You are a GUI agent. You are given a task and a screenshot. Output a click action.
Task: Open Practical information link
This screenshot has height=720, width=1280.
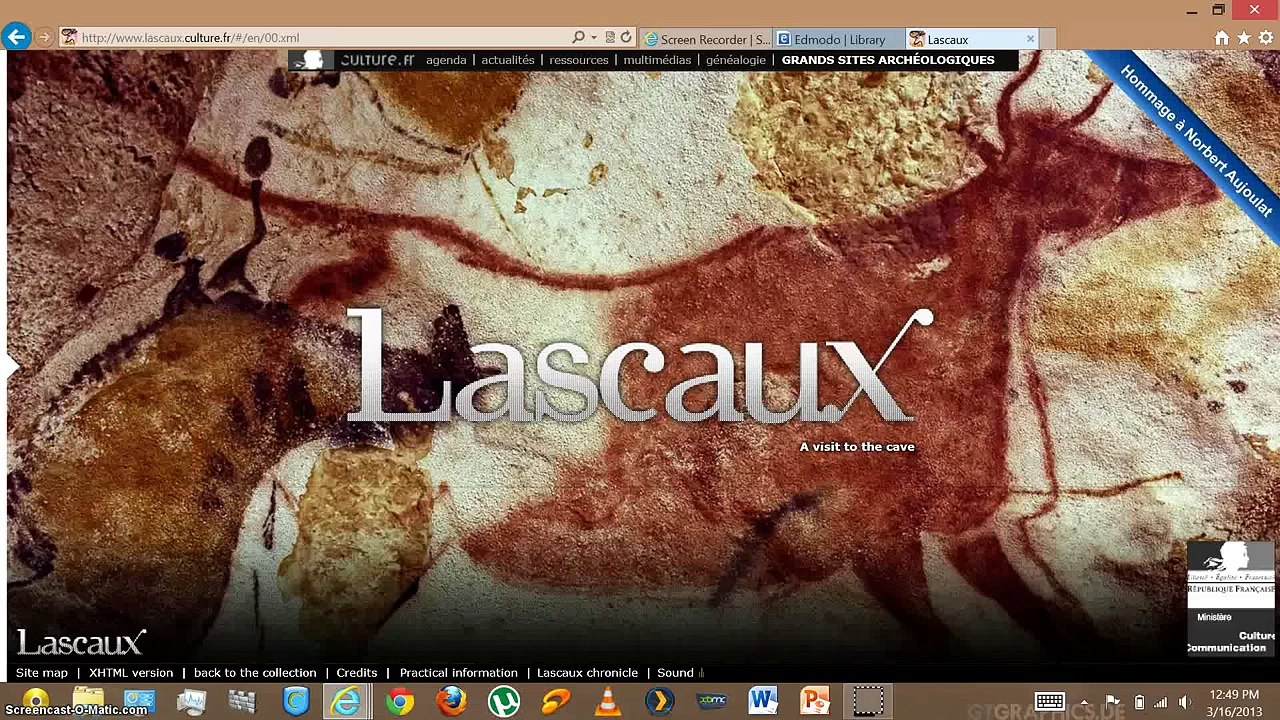459,673
